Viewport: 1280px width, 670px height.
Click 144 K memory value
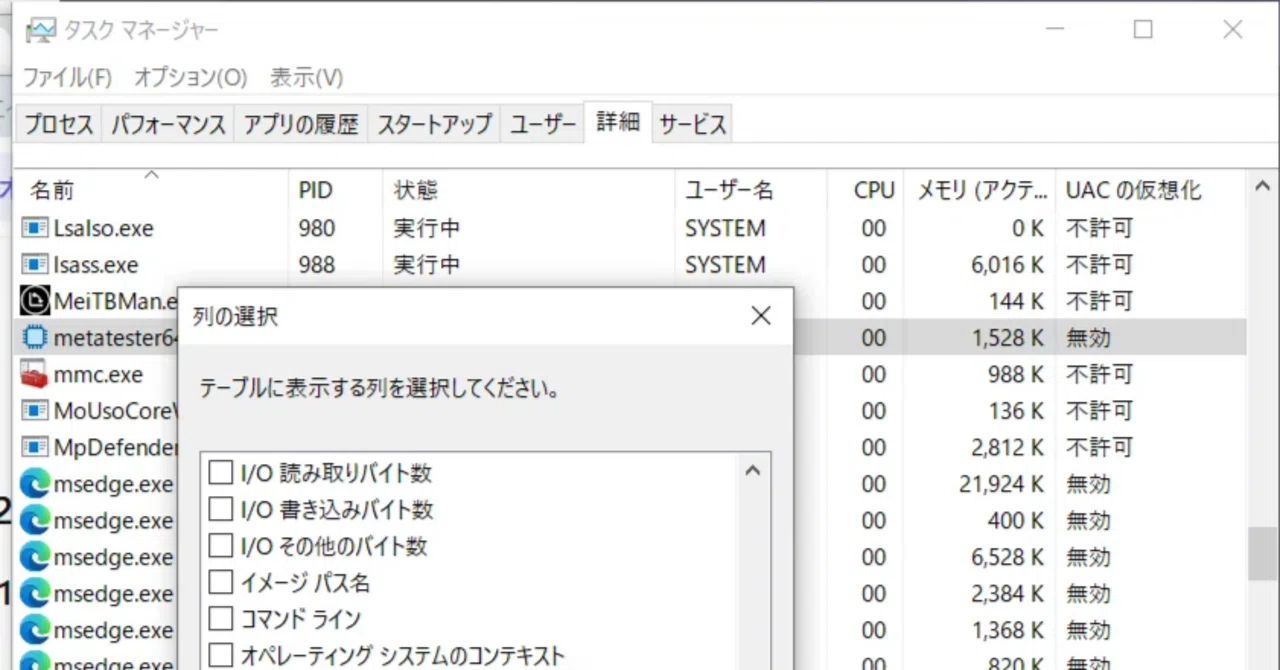coord(1017,301)
